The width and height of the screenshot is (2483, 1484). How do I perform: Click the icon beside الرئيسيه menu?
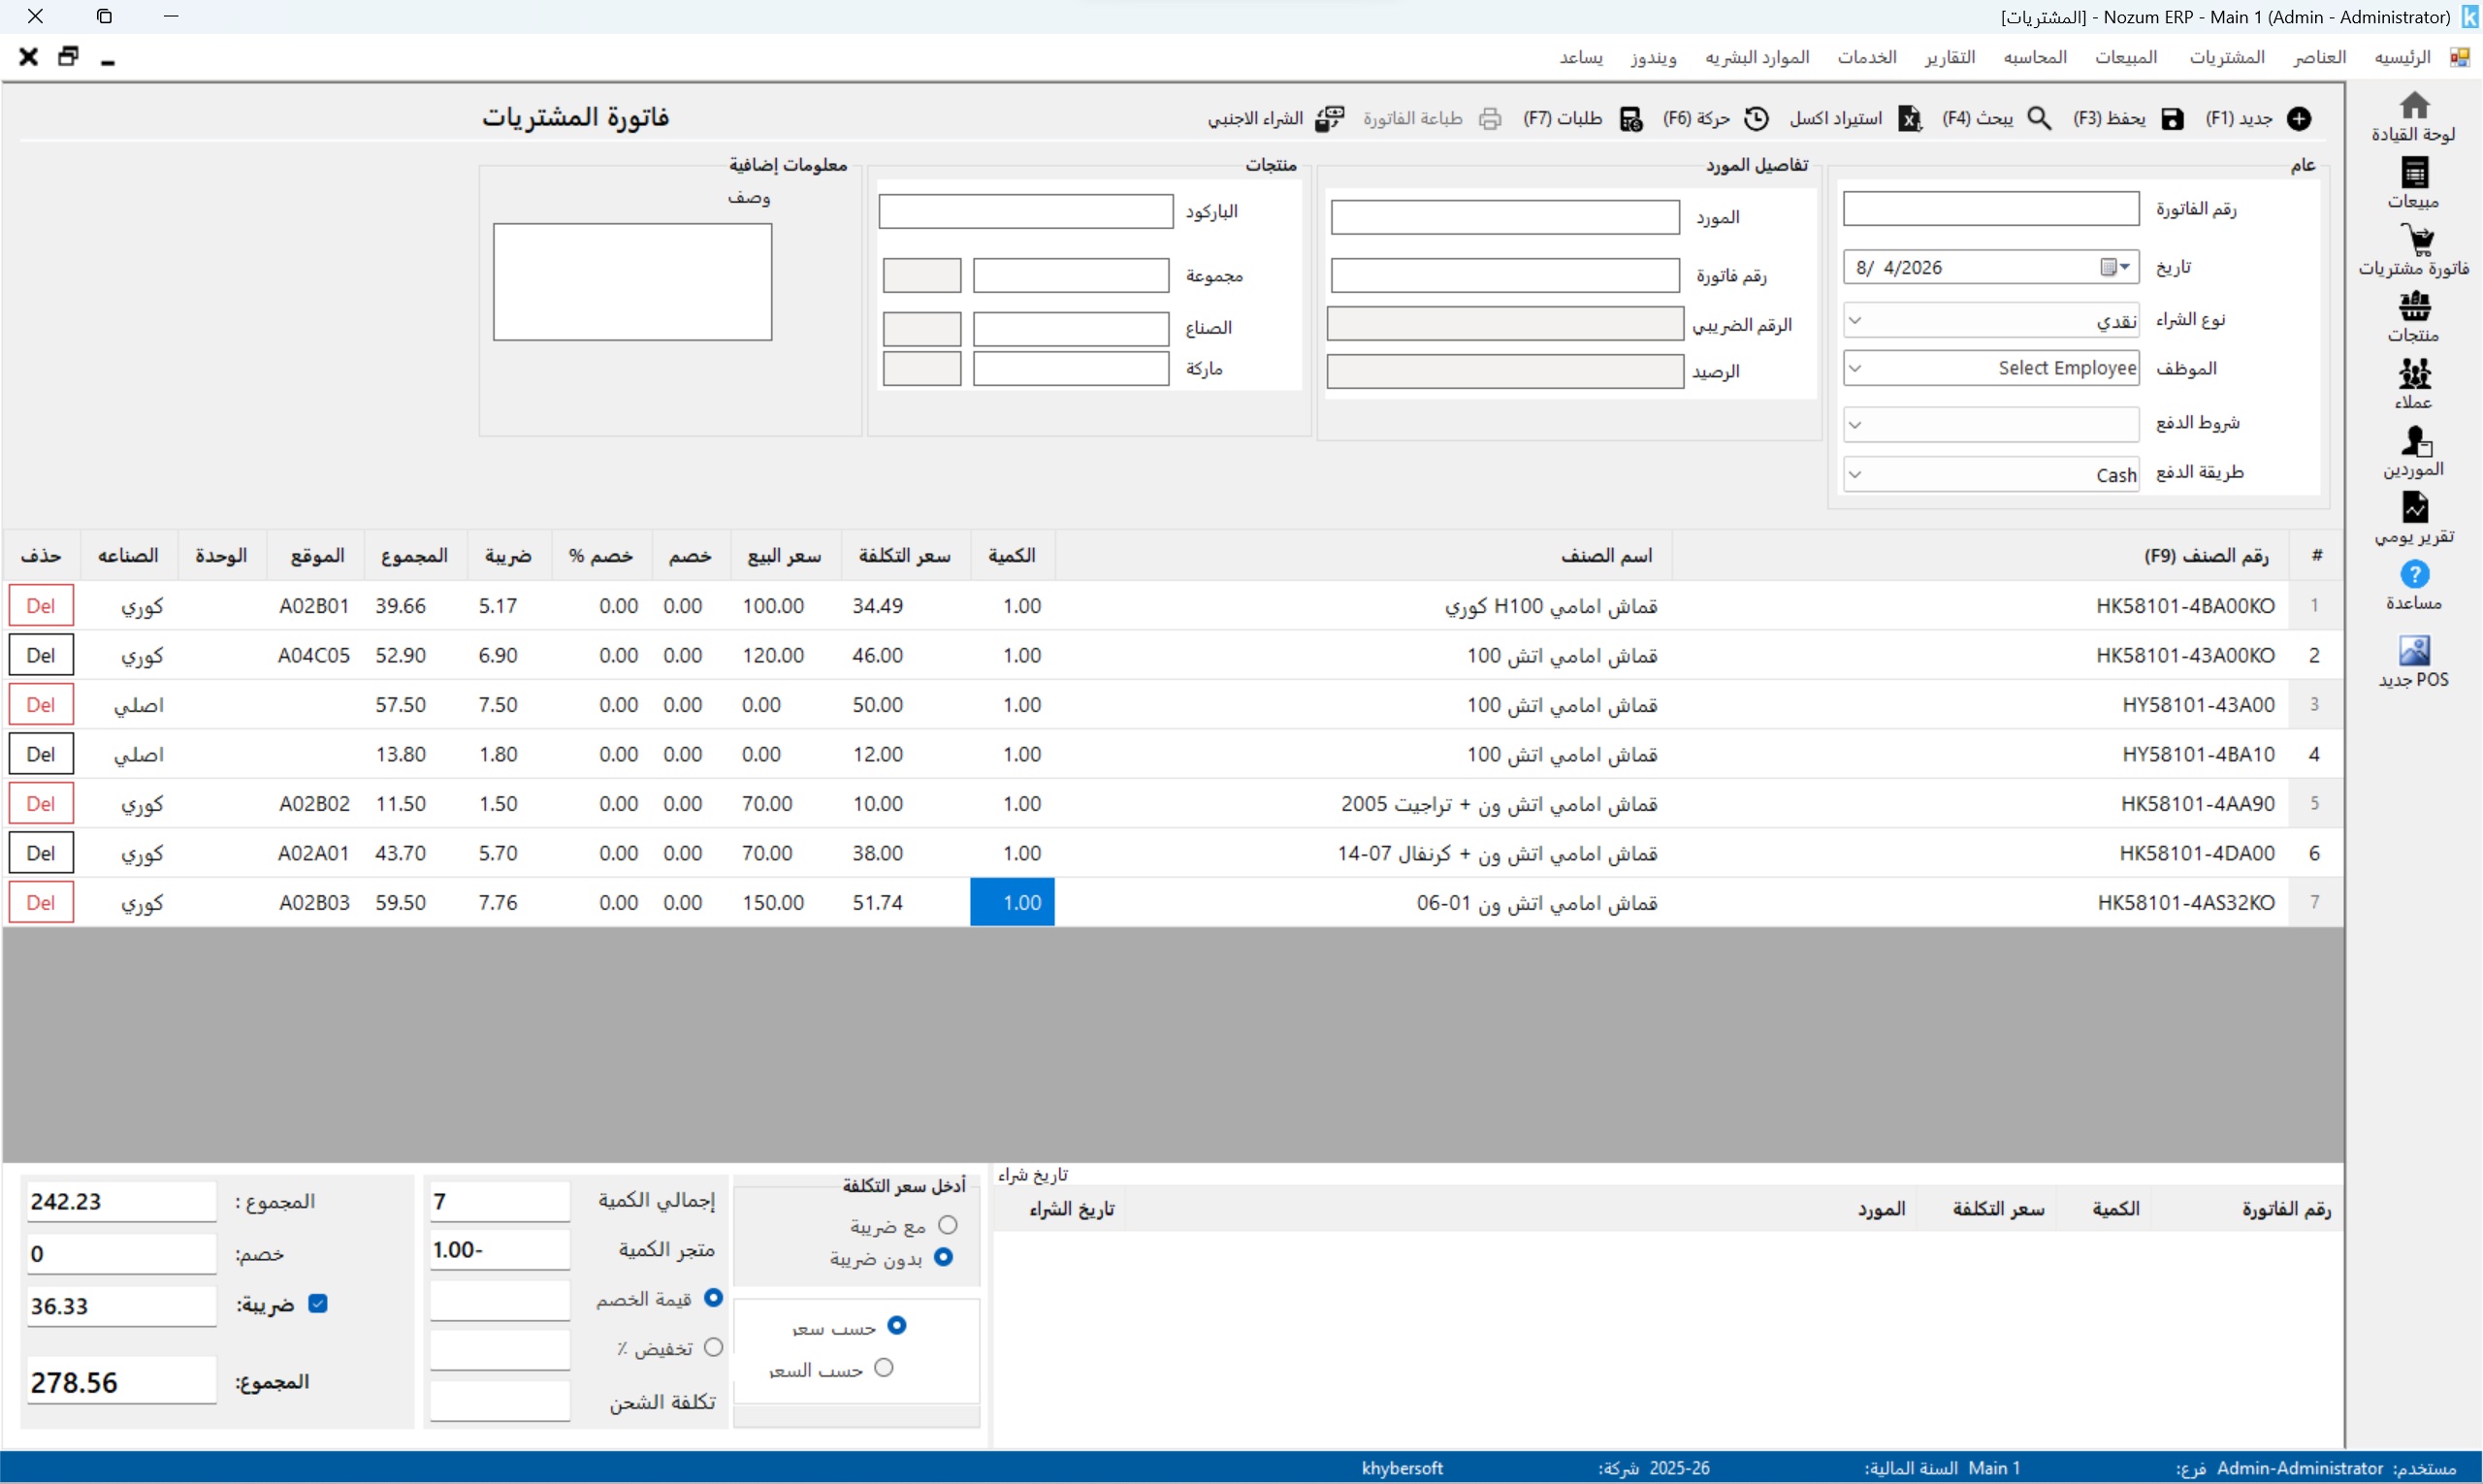(x=2459, y=57)
